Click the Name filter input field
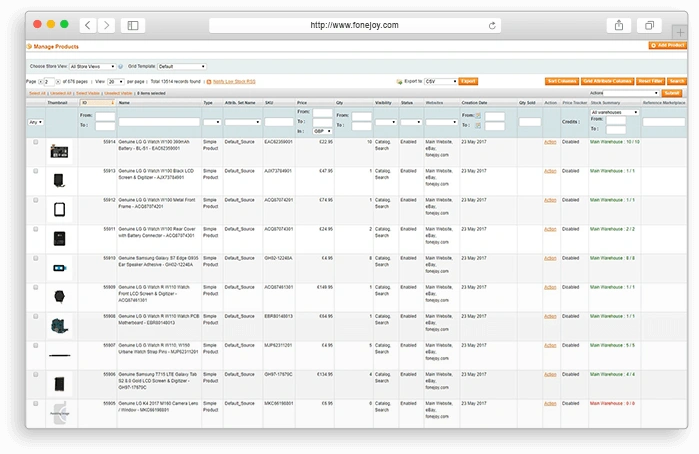The width and height of the screenshot is (699, 454). click(x=159, y=122)
